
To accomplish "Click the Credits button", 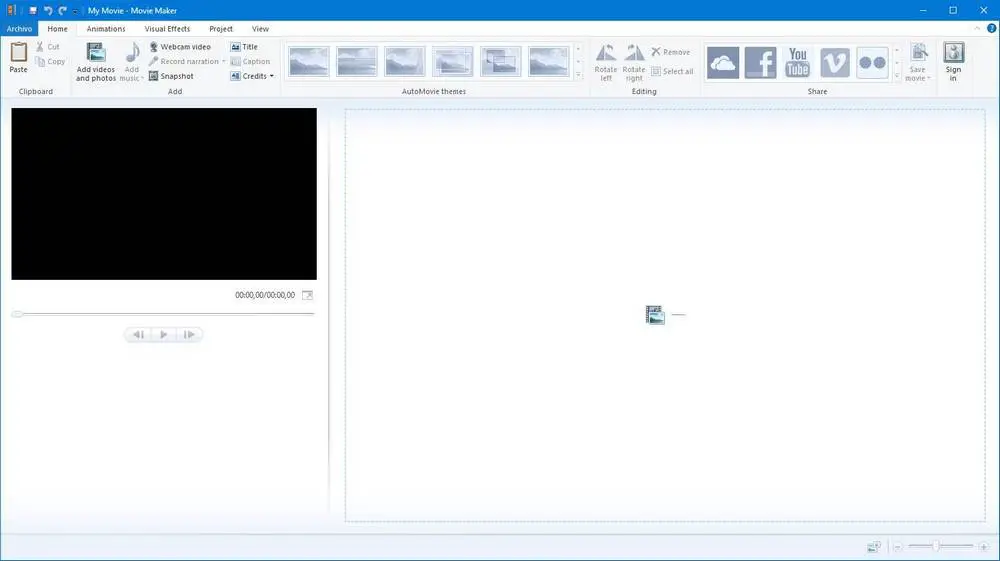I will (x=249, y=76).
